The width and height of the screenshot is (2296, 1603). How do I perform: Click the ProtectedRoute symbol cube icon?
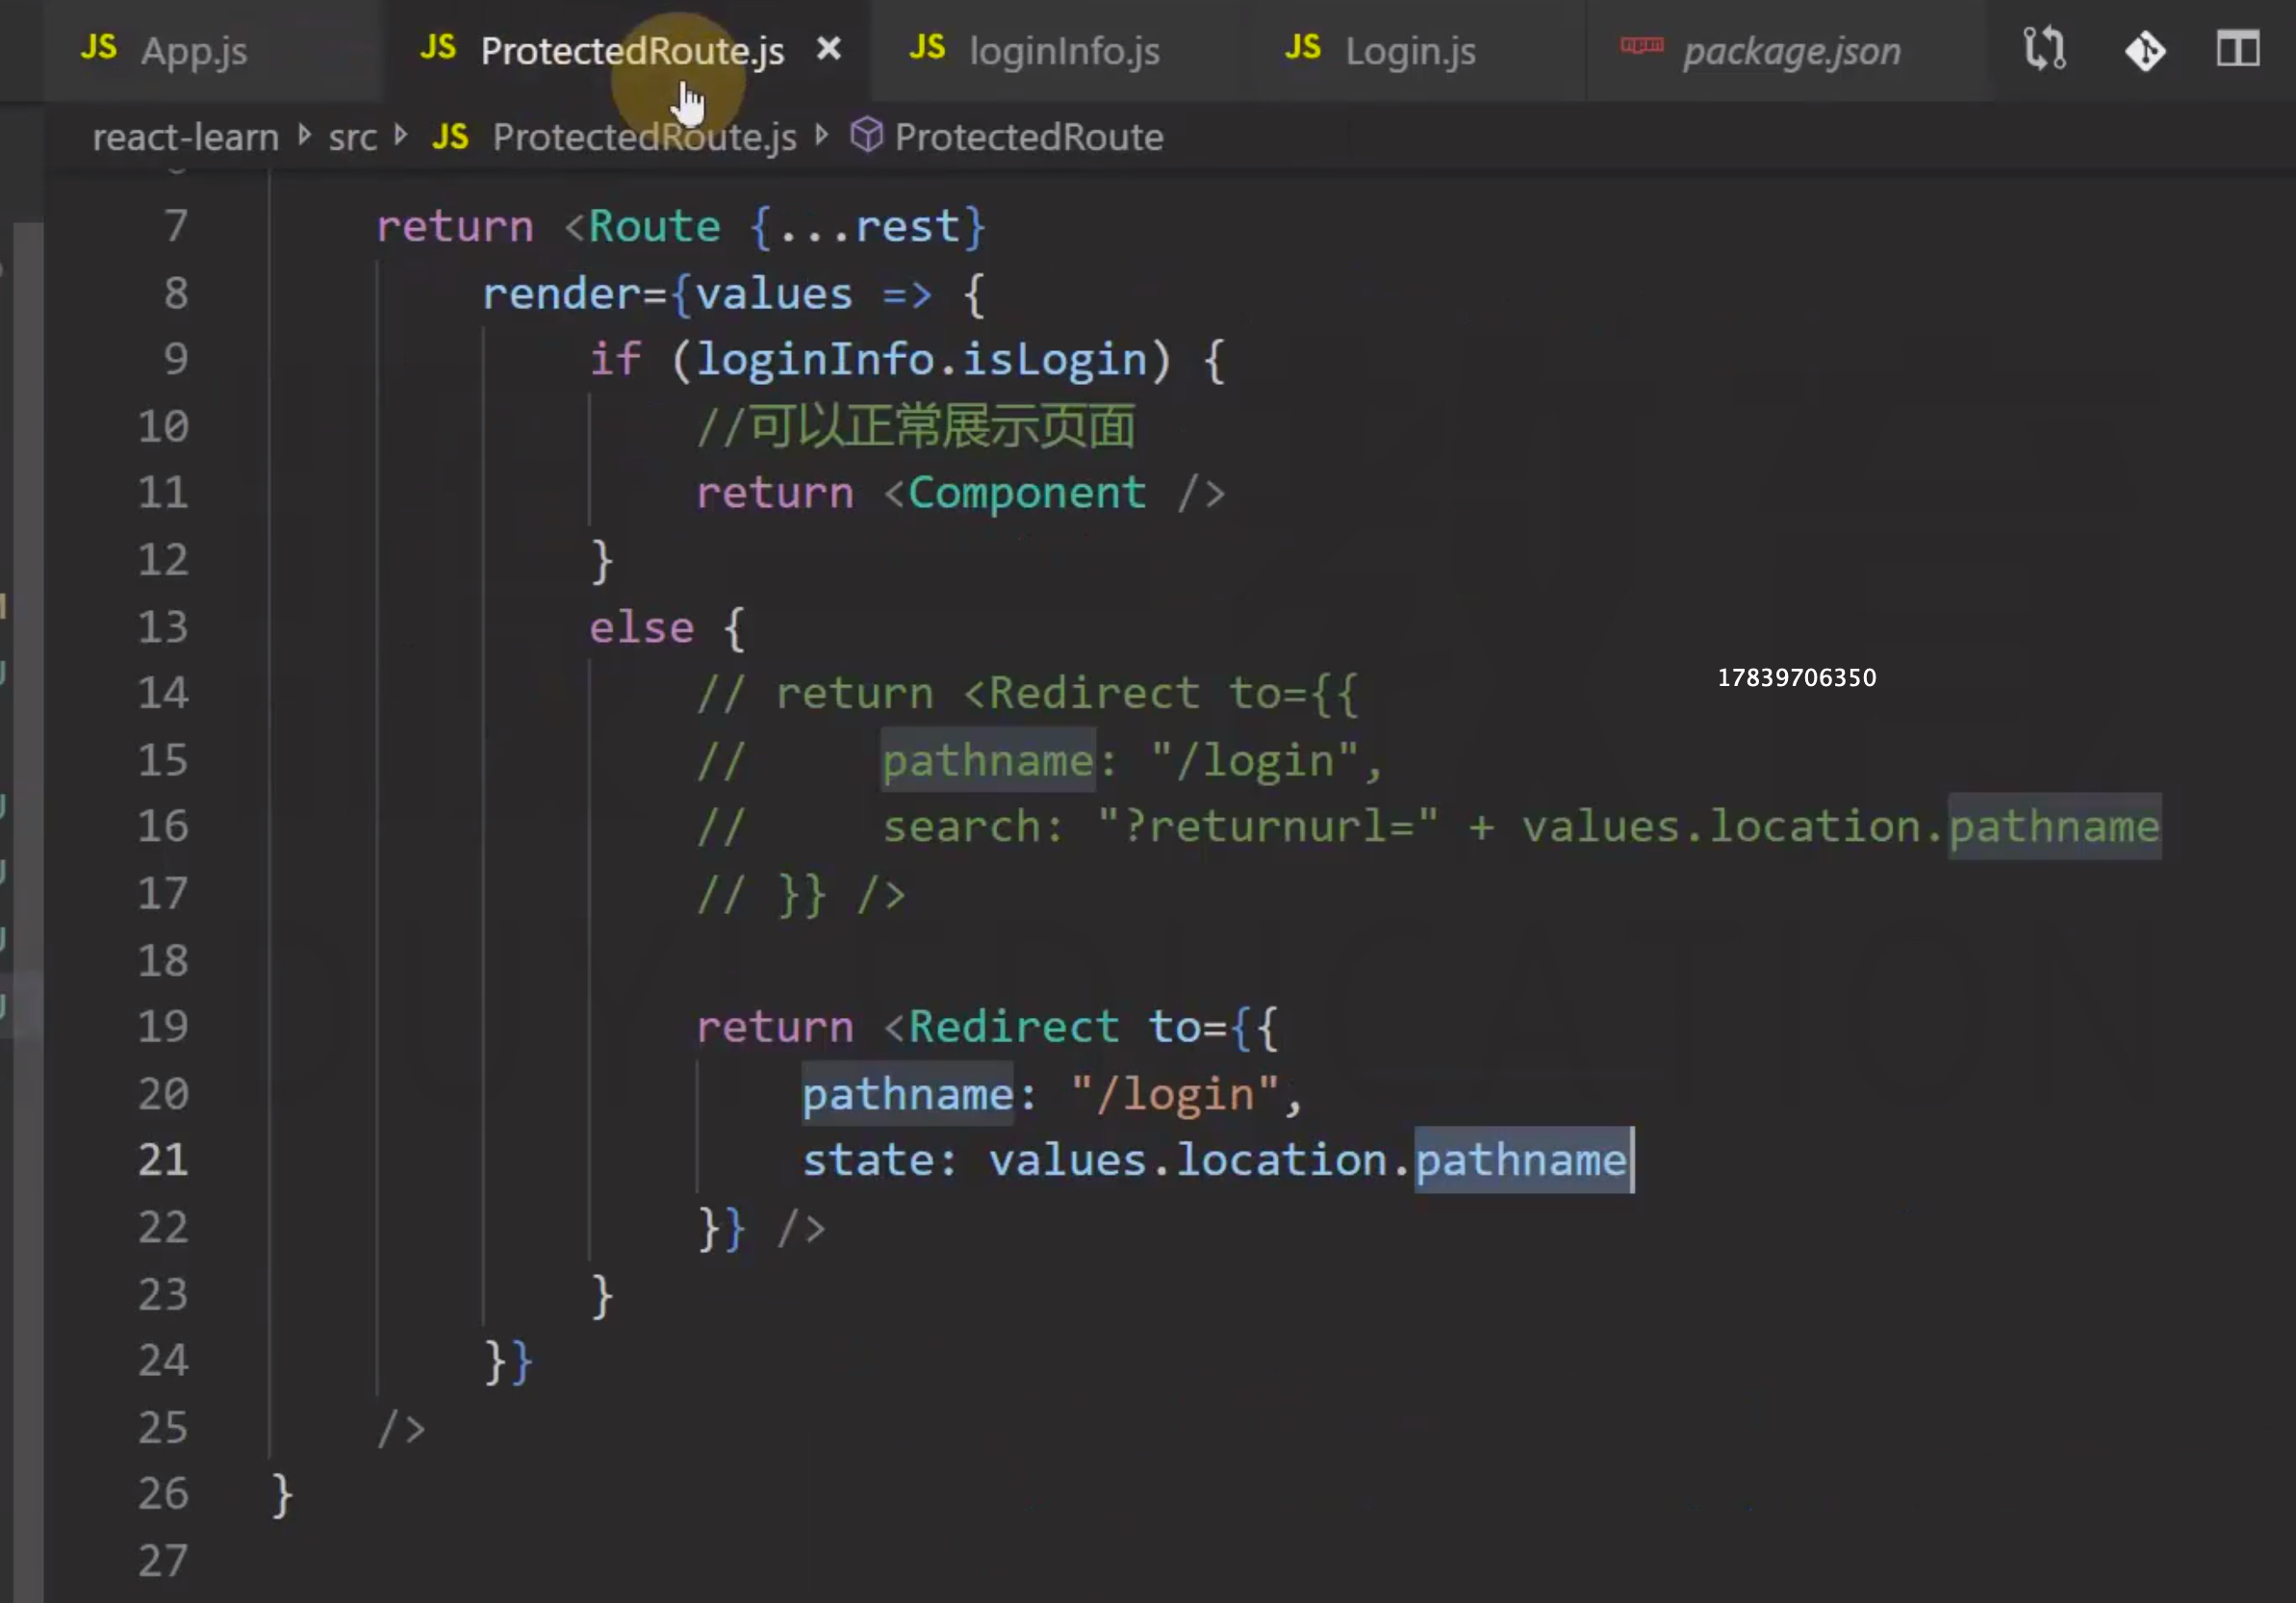(x=866, y=135)
